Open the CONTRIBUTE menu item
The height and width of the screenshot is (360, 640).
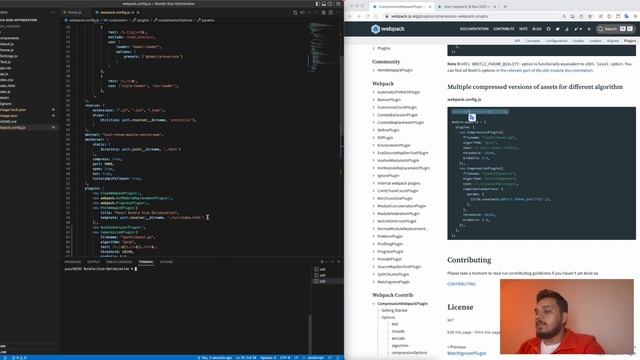(x=504, y=29)
